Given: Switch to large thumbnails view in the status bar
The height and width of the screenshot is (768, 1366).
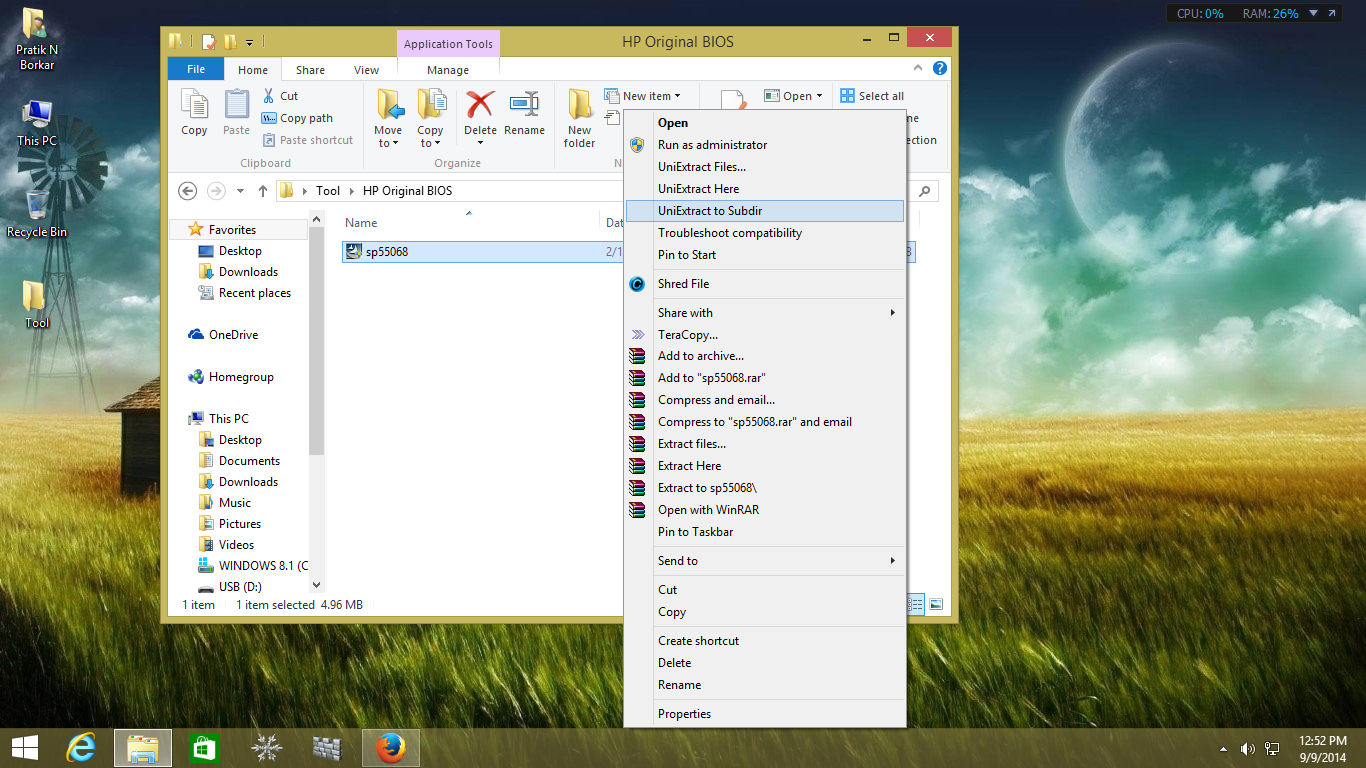Looking at the screenshot, I should coord(936,604).
